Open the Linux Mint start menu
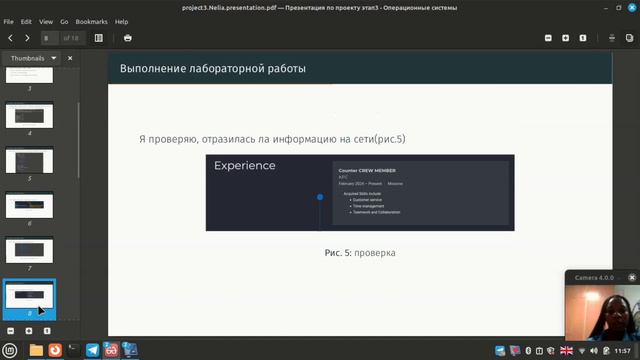This screenshot has width=640, height=360. coord(9,350)
